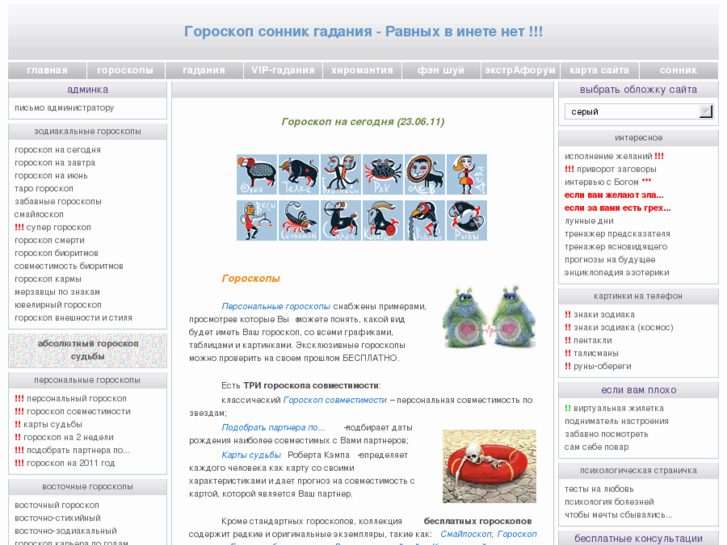The image size is (727, 545).
Task: Open тренажер предсказателя link
Action: pos(617,234)
